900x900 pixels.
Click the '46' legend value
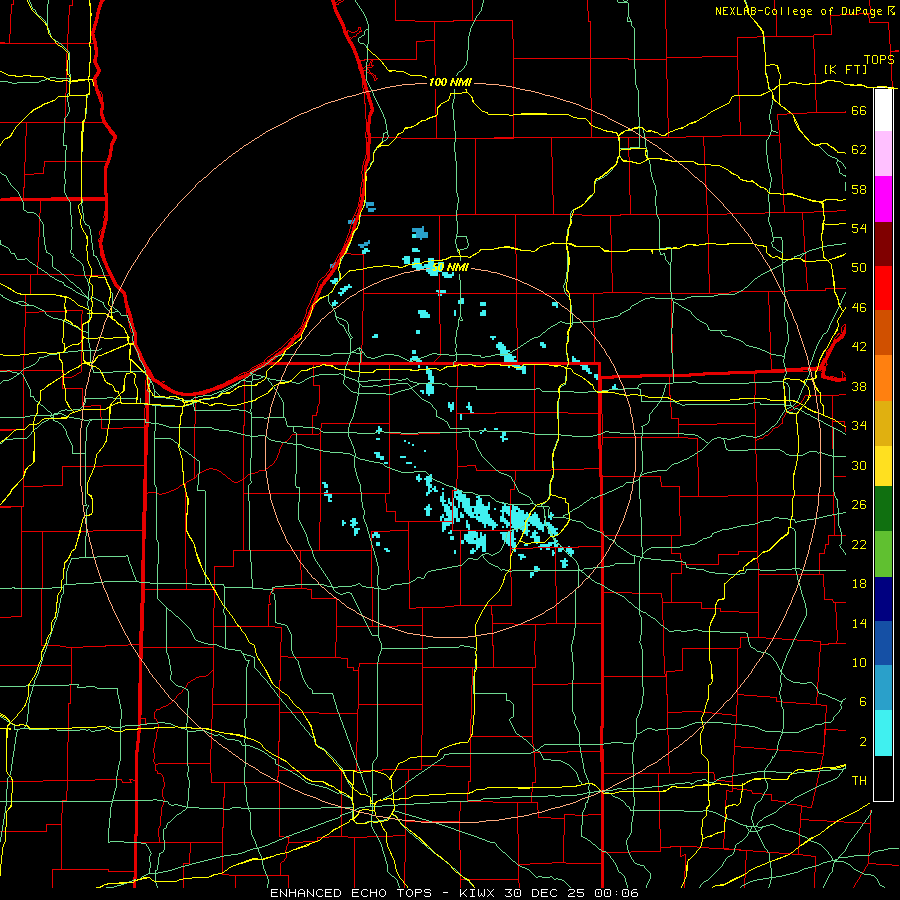[859, 308]
